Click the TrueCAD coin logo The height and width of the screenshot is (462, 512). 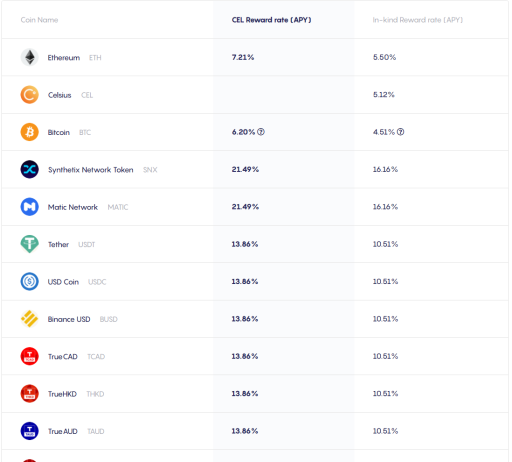[30, 356]
